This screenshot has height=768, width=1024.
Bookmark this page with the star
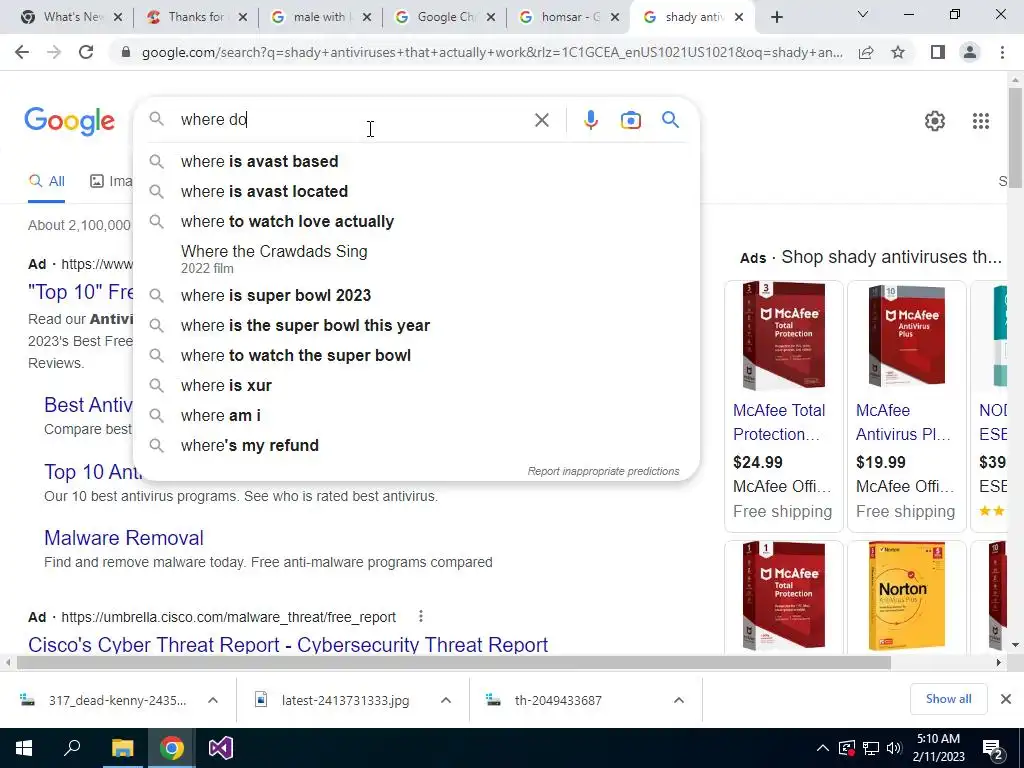coord(898,52)
